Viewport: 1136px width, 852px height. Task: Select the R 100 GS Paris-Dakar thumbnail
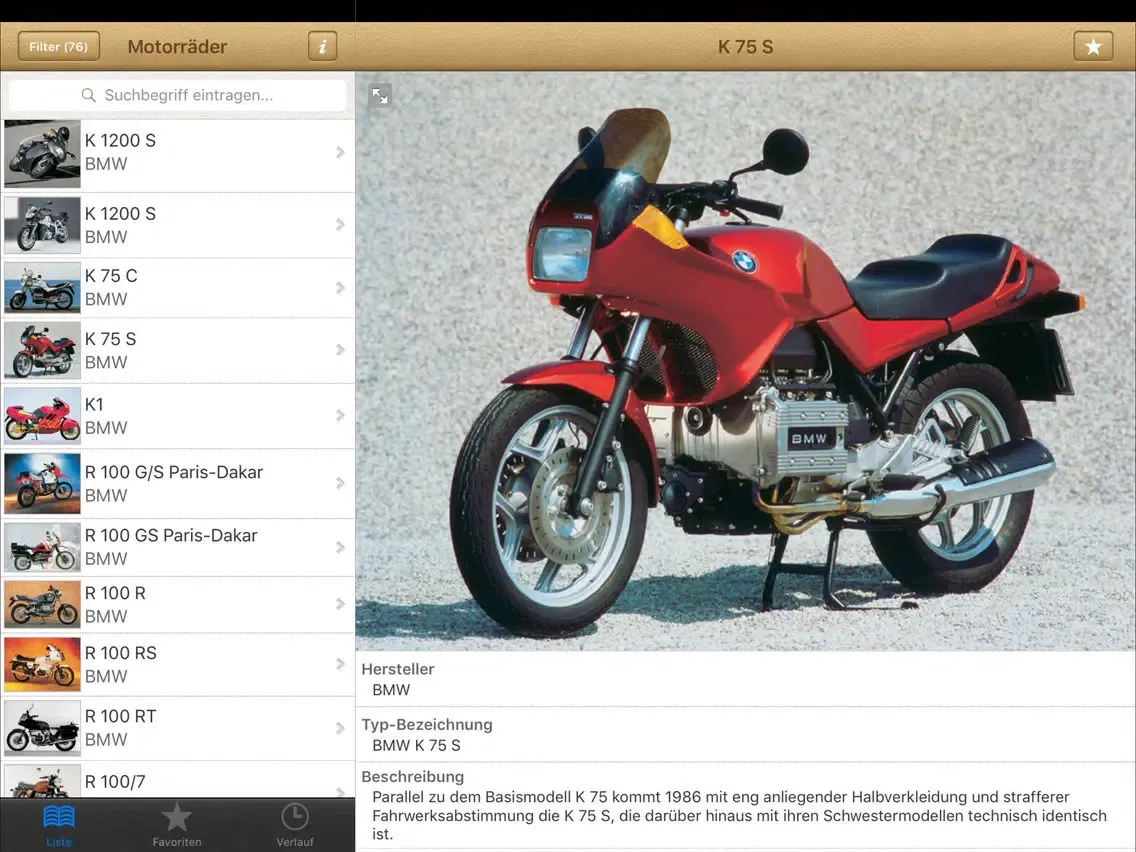click(x=42, y=548)
